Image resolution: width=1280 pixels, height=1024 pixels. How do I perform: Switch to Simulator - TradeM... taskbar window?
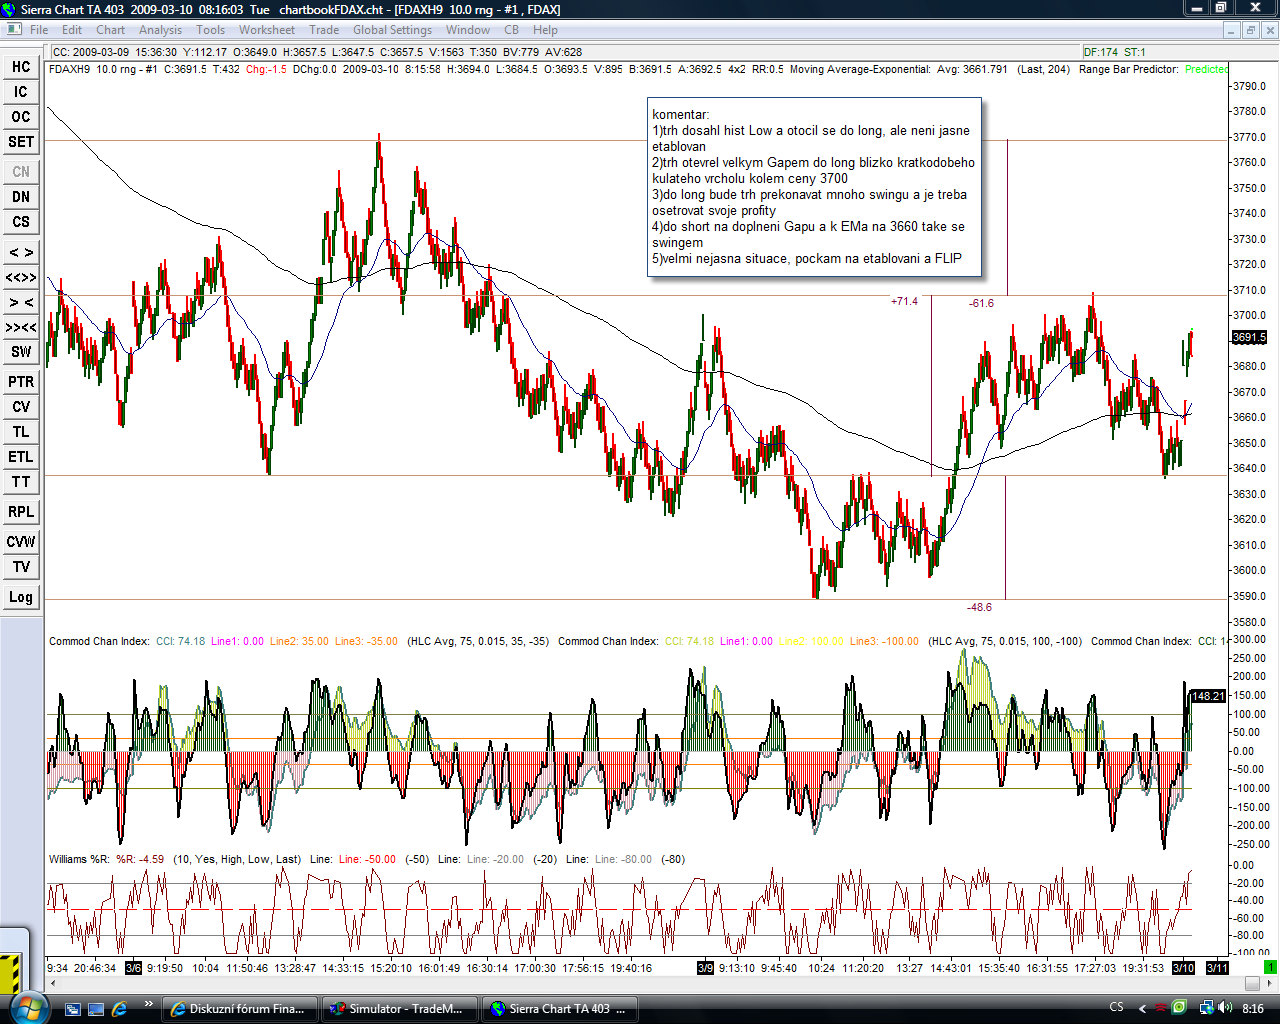point(398,1009)
